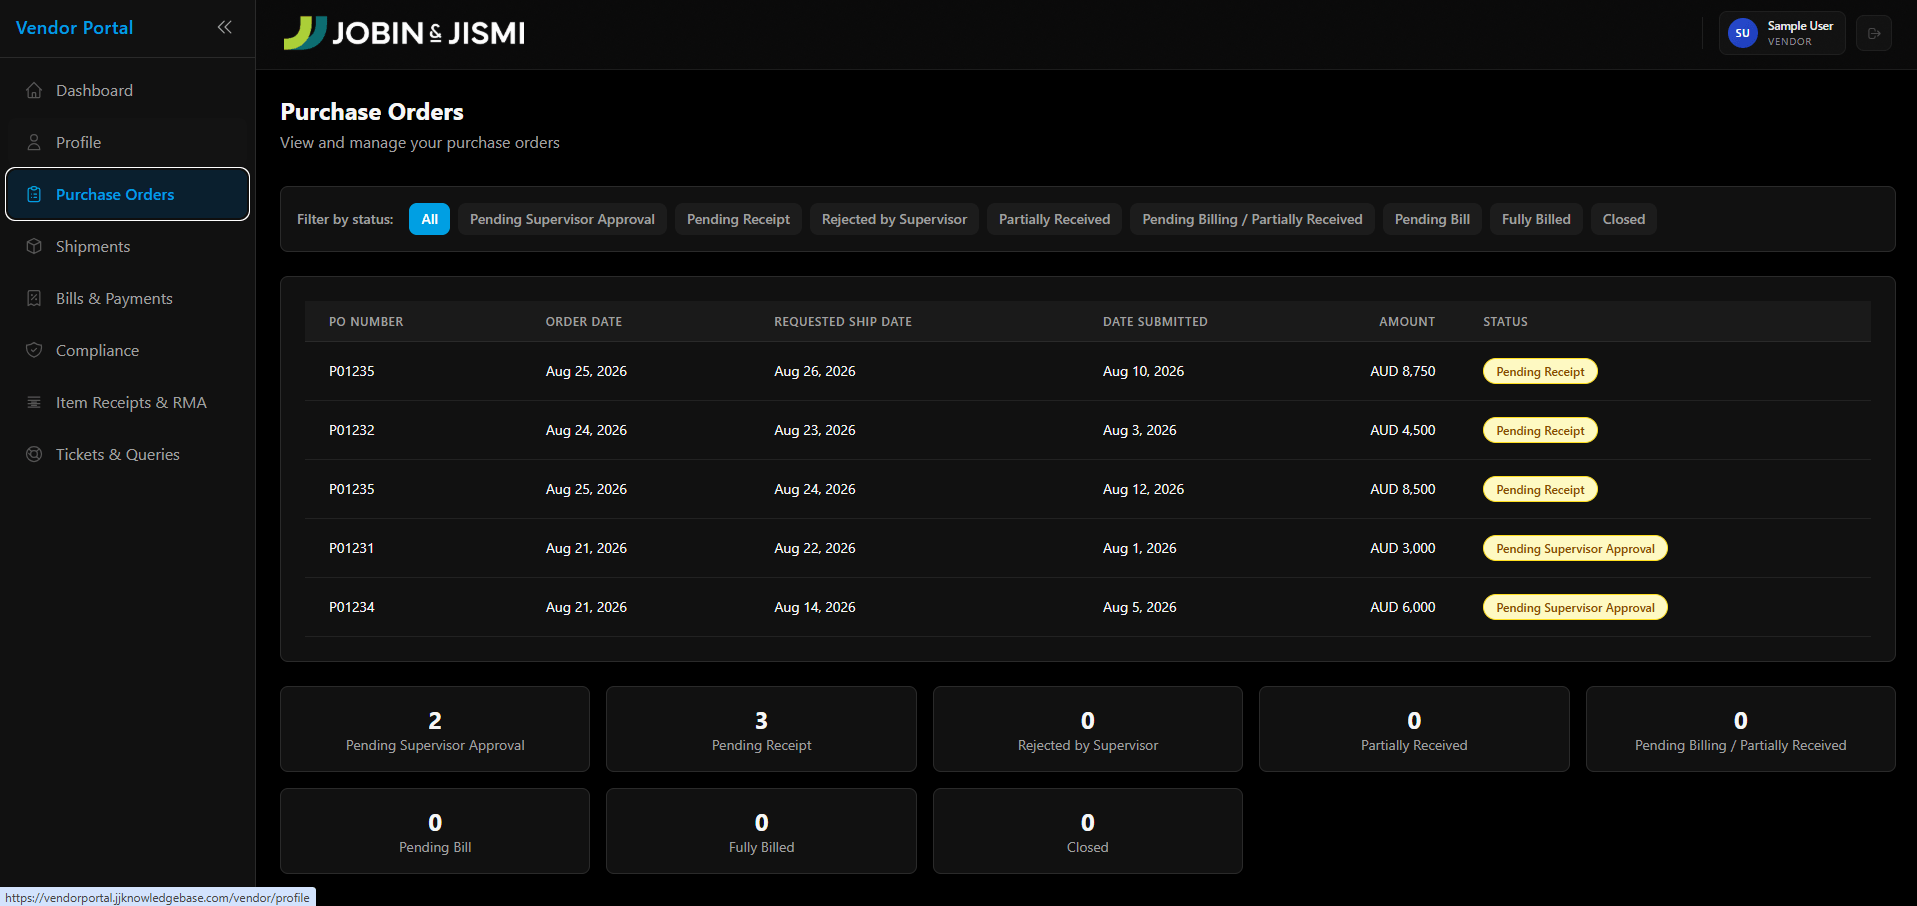This screenshot has height=906, width=1917.
Task: Click the Fully Billed summary card
Action: [x=761, y=831]
